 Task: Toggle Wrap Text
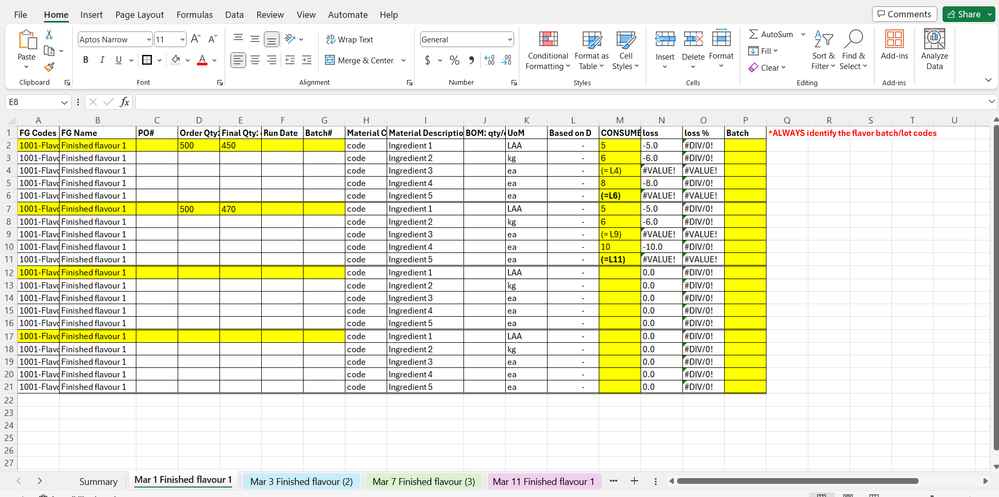coord(349,40)
